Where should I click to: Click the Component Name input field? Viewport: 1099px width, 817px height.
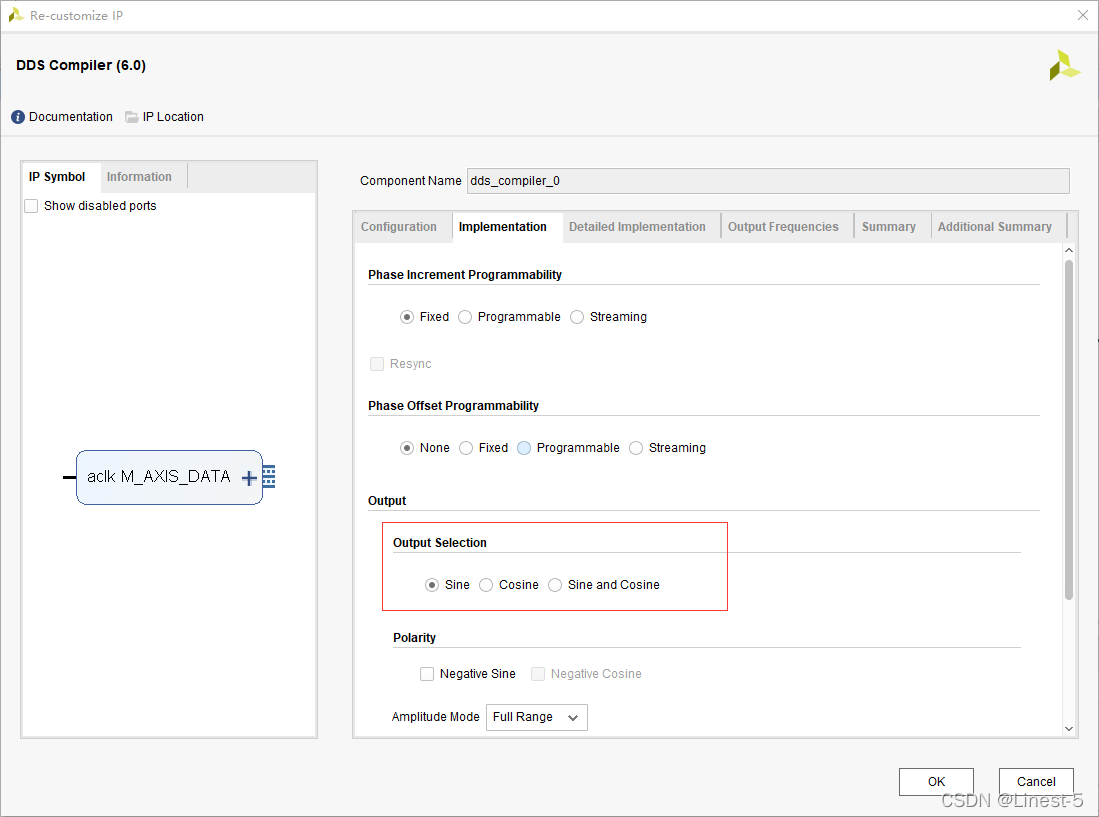coord(768,181)
